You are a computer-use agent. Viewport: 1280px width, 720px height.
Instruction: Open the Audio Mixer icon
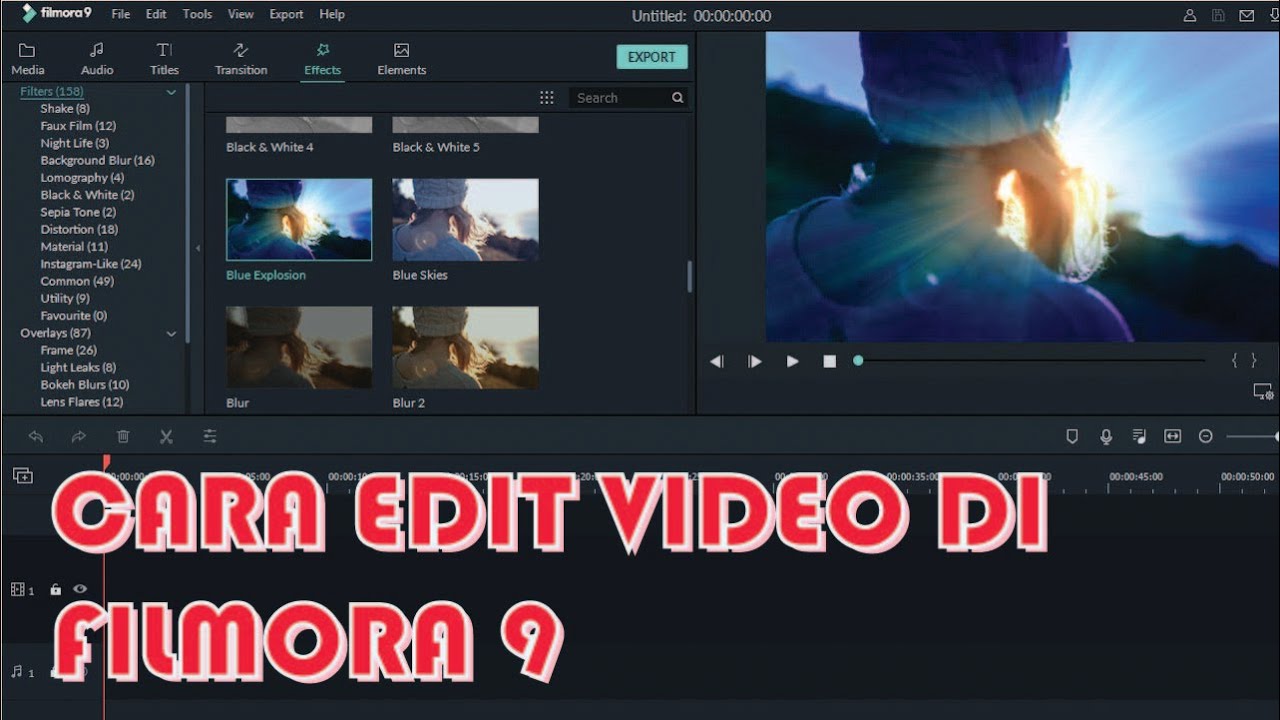pos(1139,436)
